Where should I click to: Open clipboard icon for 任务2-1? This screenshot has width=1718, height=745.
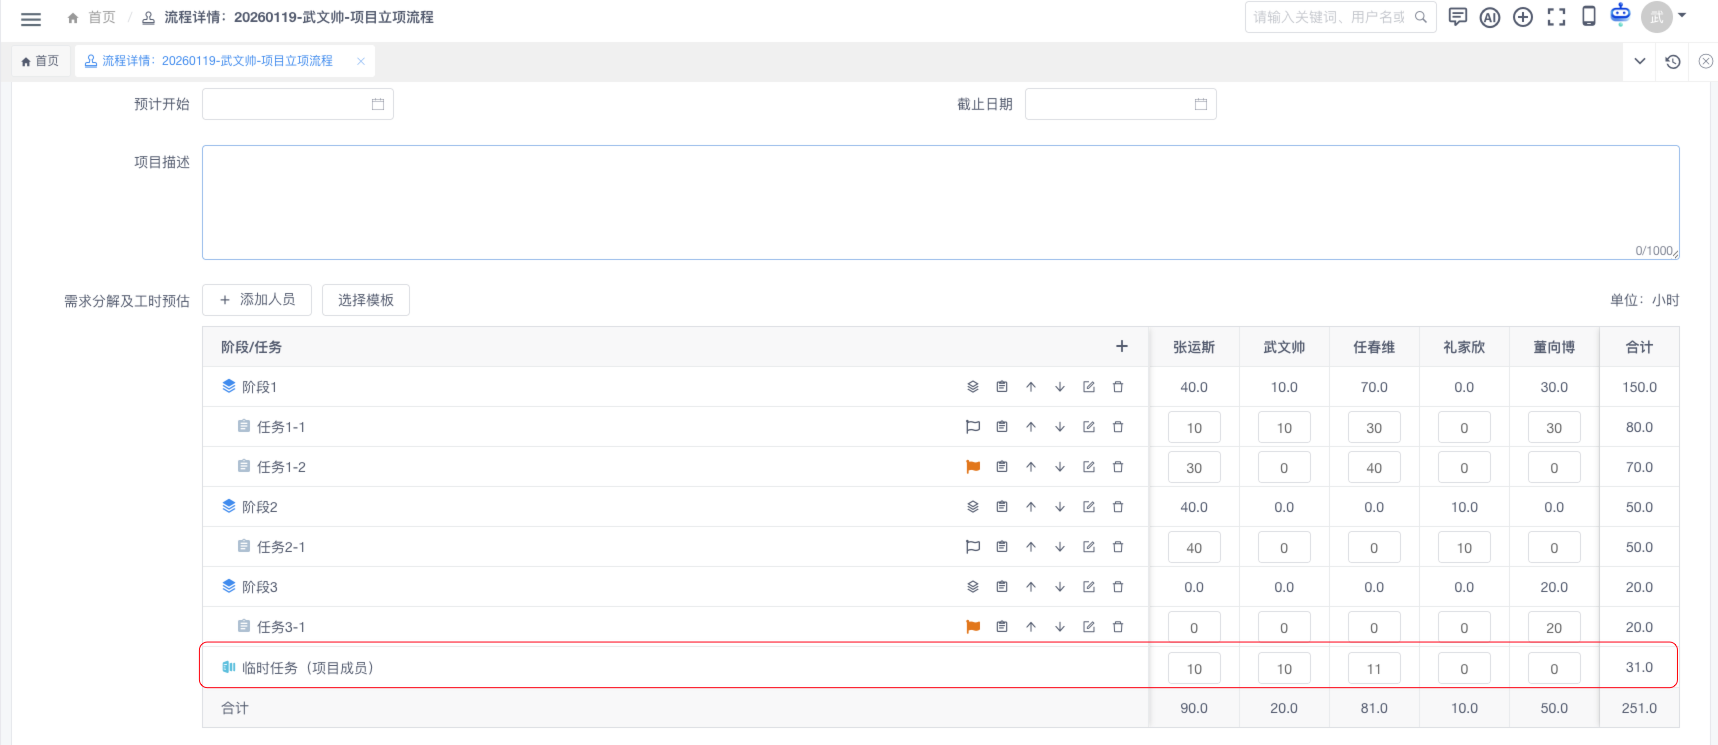tap(1002, 547)
